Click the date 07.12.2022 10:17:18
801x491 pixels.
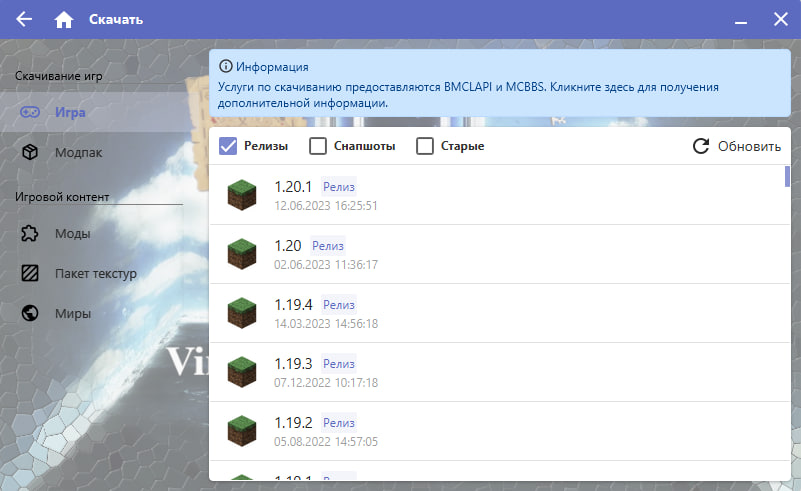tap(326, 383)
